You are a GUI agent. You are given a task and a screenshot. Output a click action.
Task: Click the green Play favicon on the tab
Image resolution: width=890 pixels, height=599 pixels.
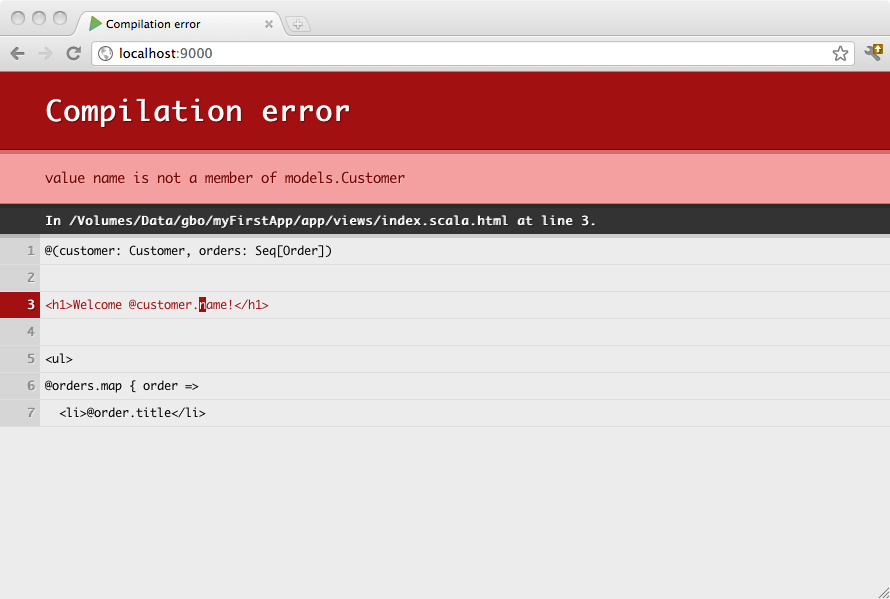pos(94,23)
